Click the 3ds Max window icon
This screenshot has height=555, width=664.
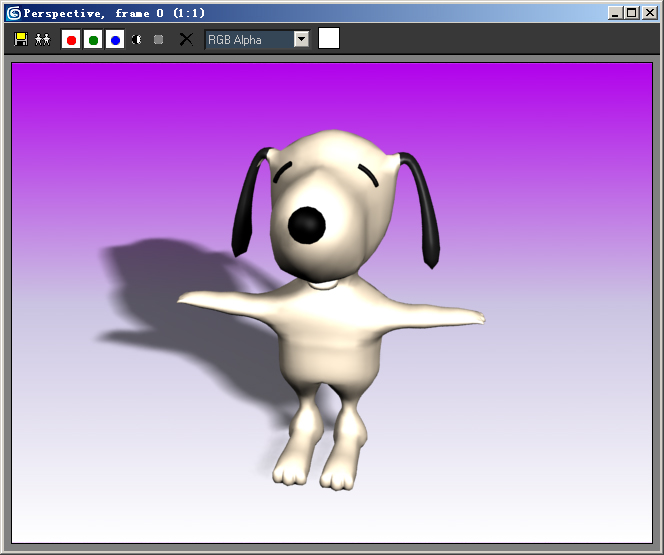tap(14, 13)
